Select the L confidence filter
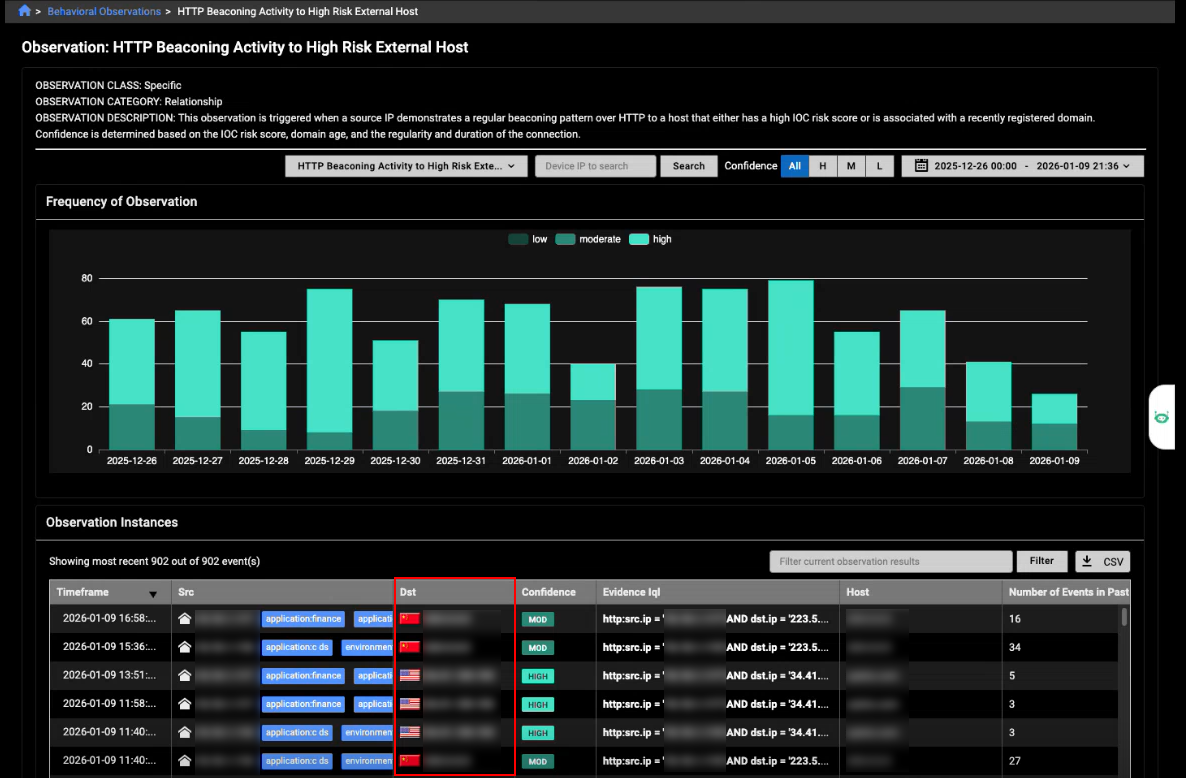Screen dimensions: 1186x778 [x=879, y=166]
